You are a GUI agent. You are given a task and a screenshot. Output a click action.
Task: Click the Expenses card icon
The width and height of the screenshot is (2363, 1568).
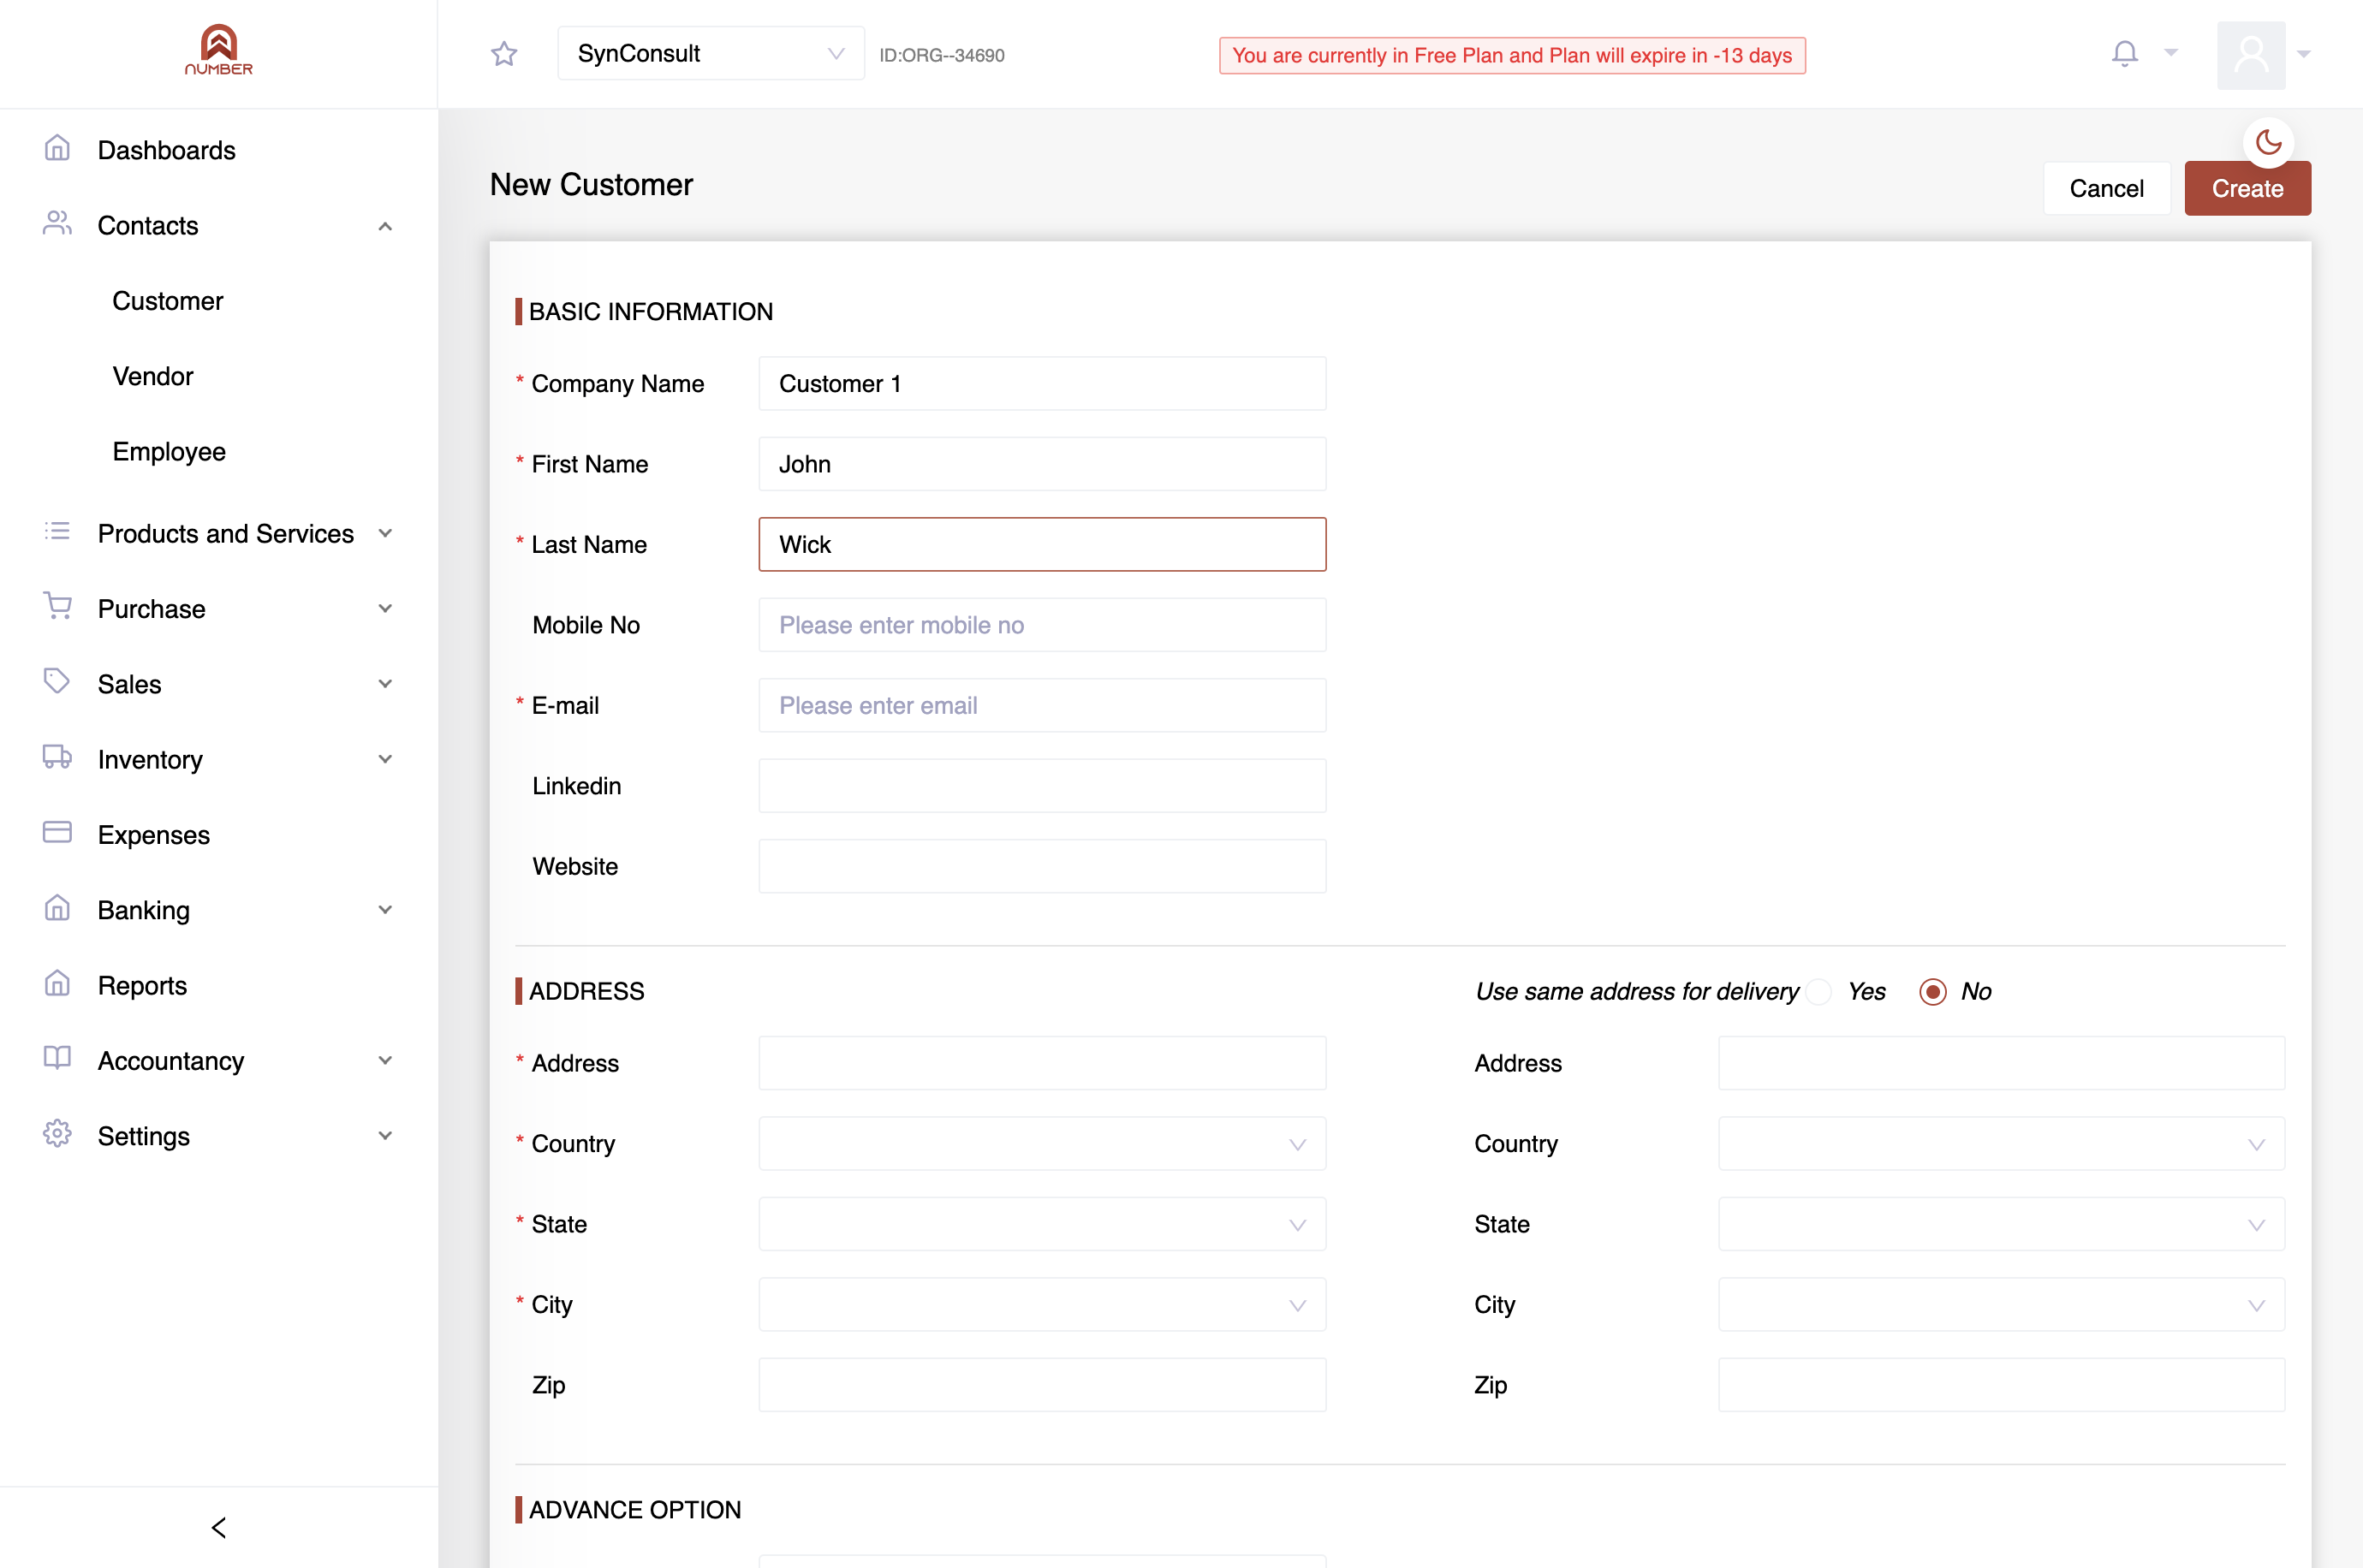(x=57, y=833)
